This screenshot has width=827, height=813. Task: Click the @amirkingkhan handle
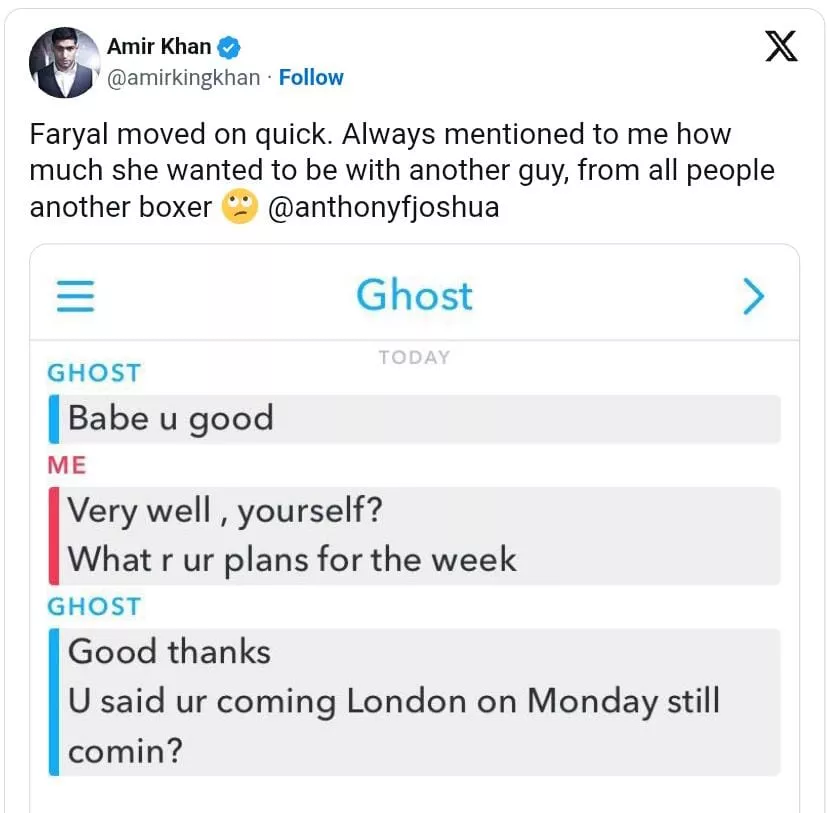pyautogui.click(x=184, y=78)
